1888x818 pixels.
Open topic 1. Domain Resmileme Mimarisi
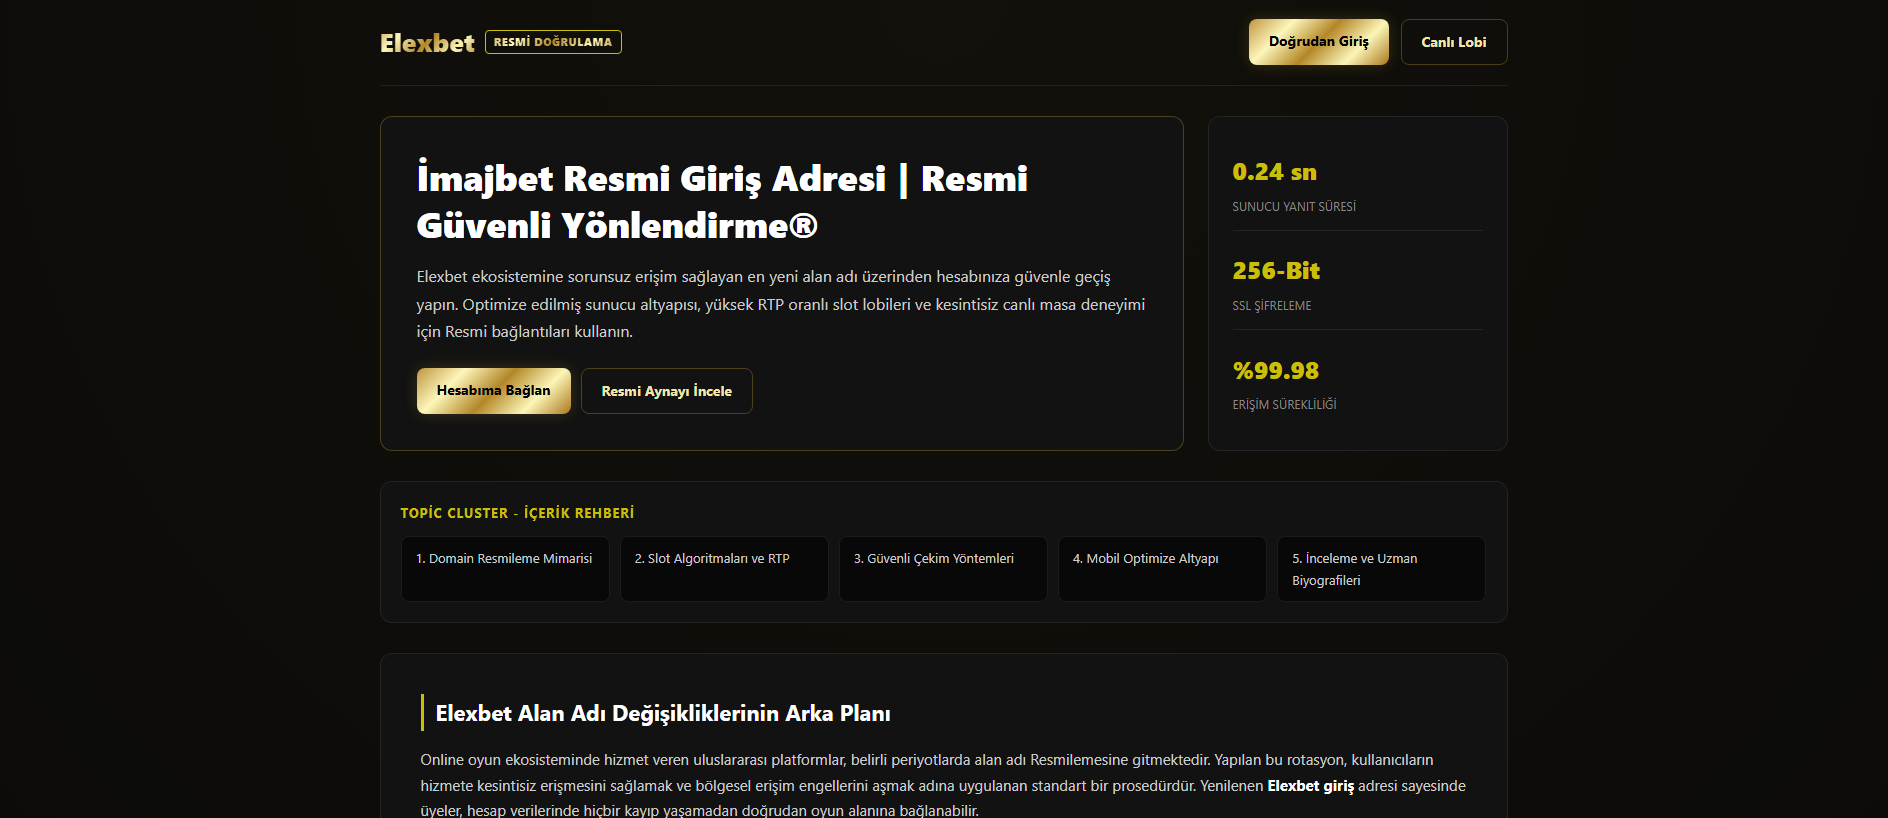(505, 569)
